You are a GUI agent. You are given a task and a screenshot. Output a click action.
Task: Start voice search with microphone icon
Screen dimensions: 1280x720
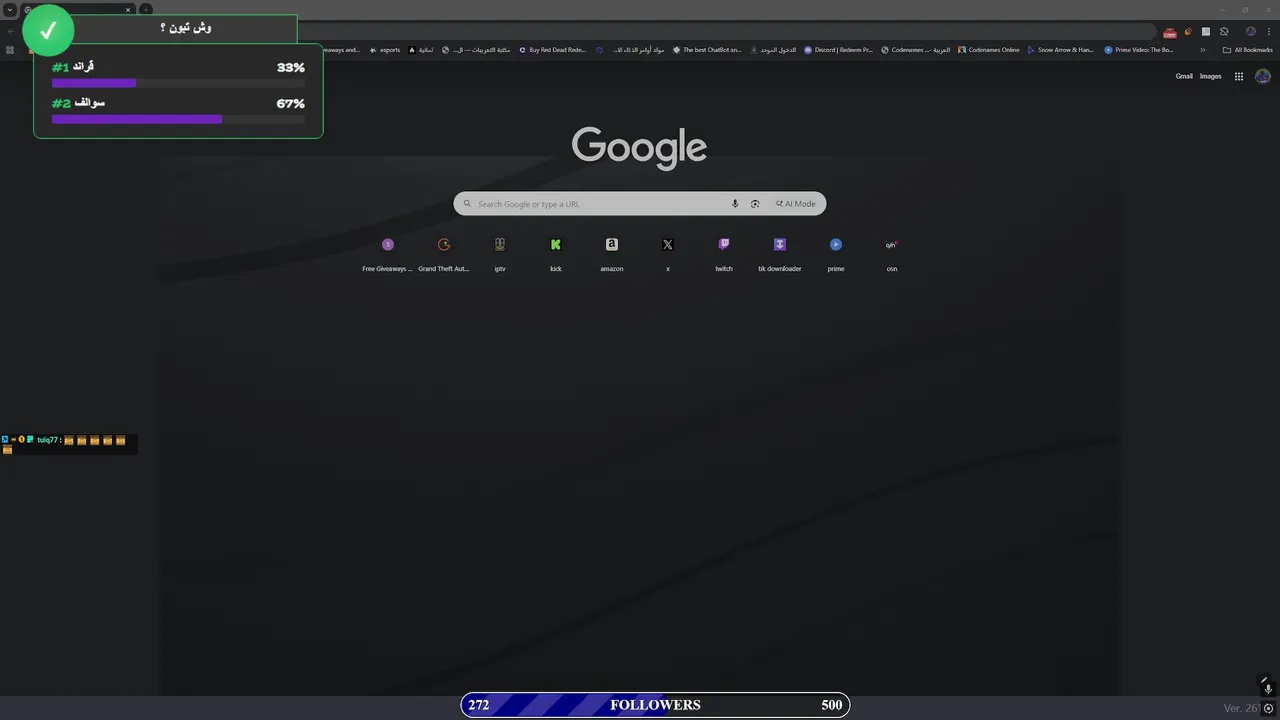pos(735,204)
